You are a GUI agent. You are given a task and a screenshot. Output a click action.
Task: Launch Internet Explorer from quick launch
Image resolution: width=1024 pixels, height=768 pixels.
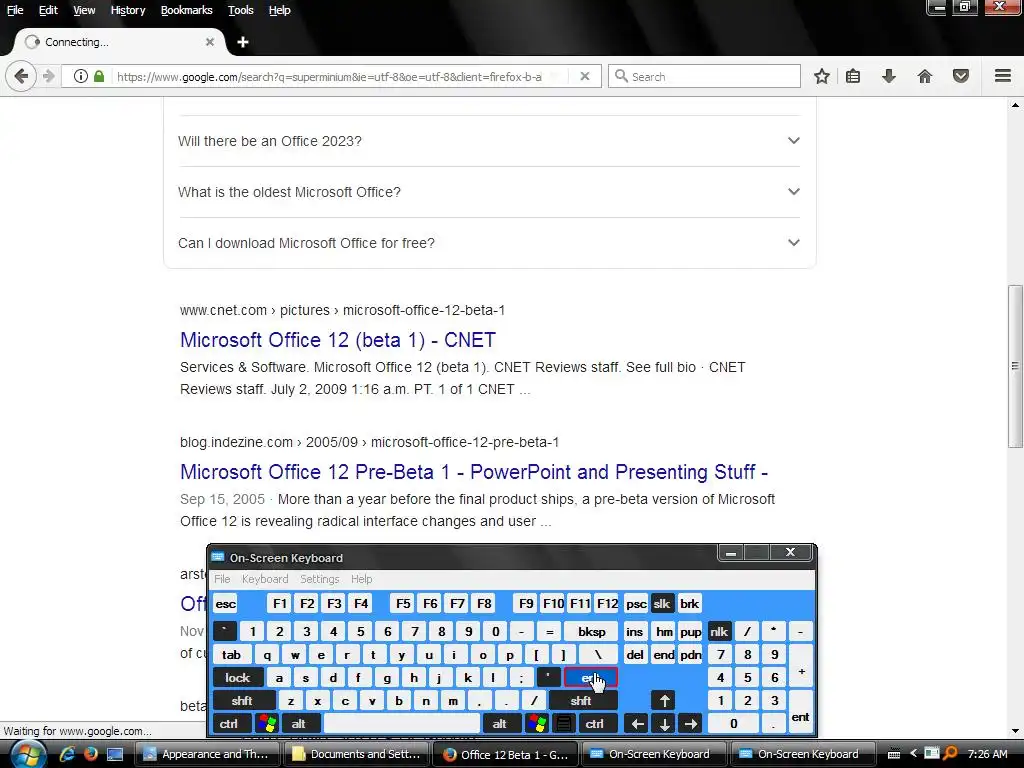click(67, 754)
